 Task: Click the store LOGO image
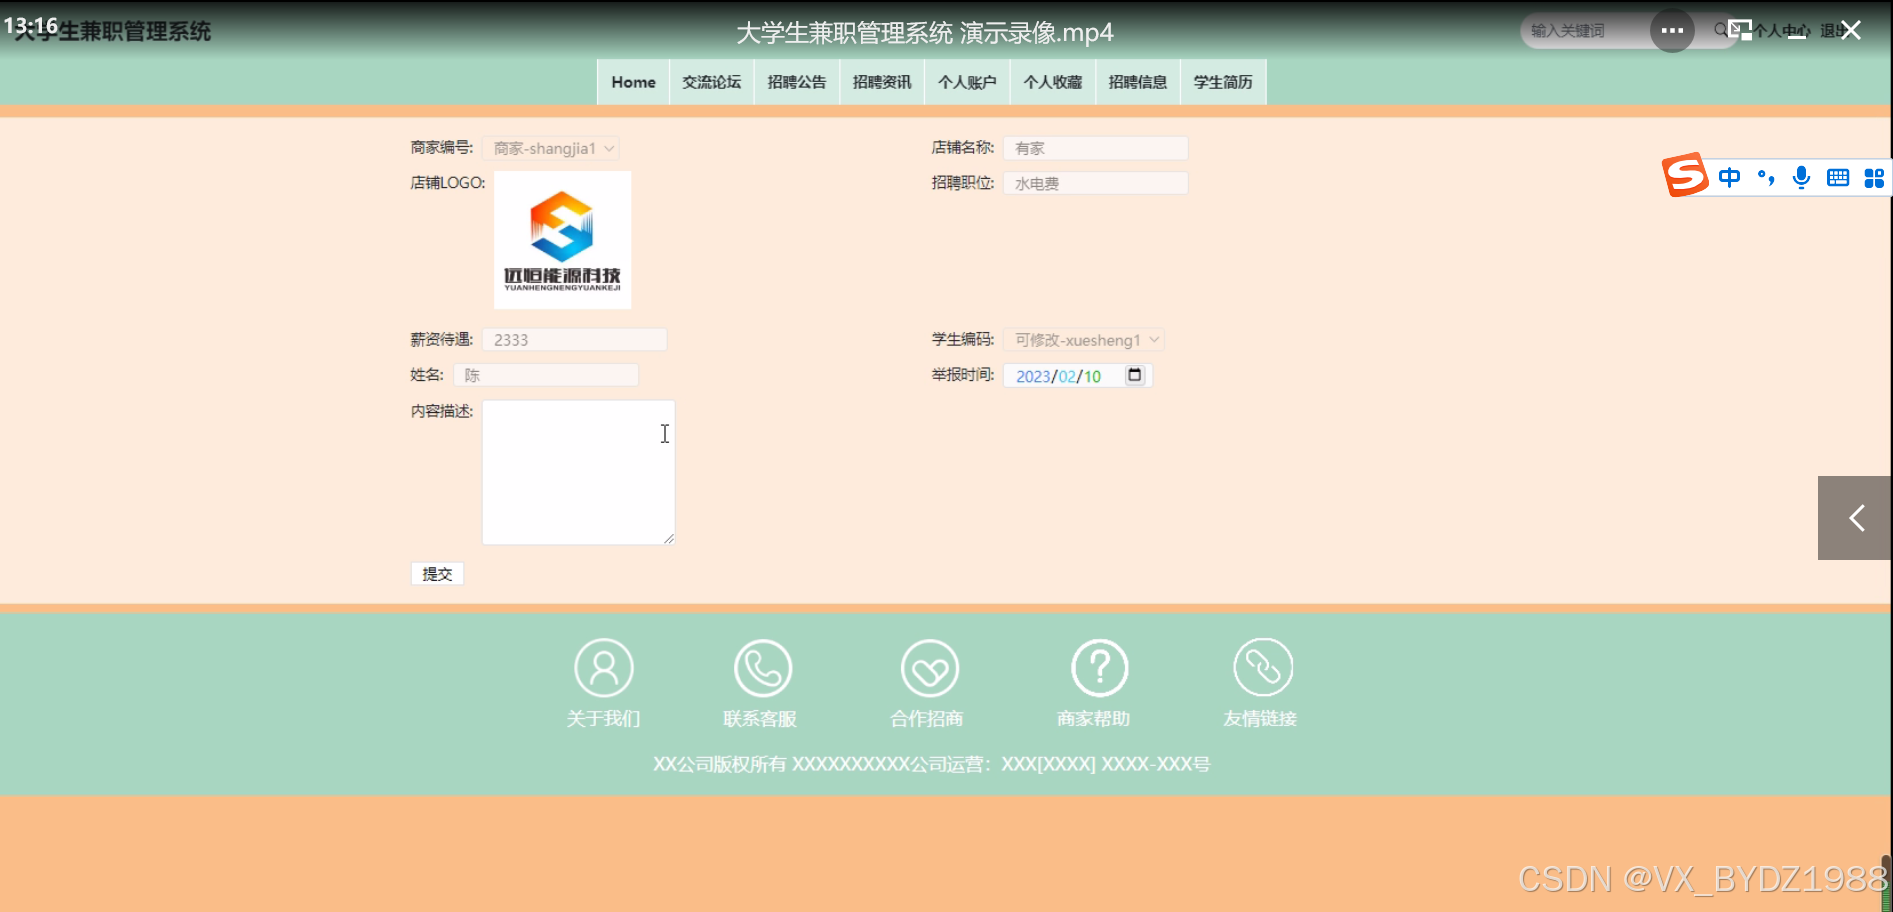pyautogui.click(x=563, y=240)
